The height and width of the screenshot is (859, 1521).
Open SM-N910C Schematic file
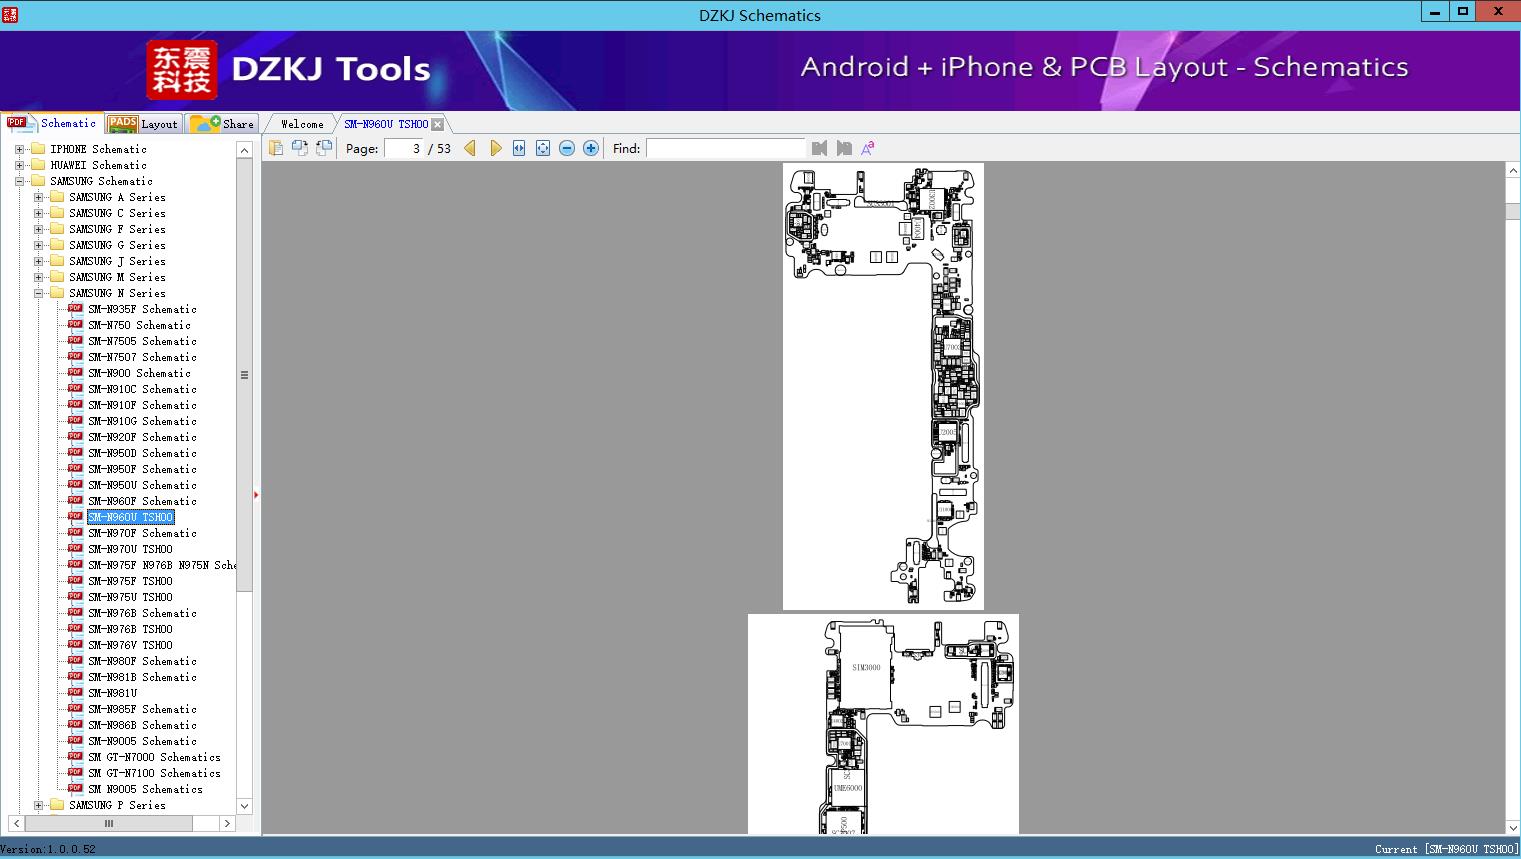(142, 389)
